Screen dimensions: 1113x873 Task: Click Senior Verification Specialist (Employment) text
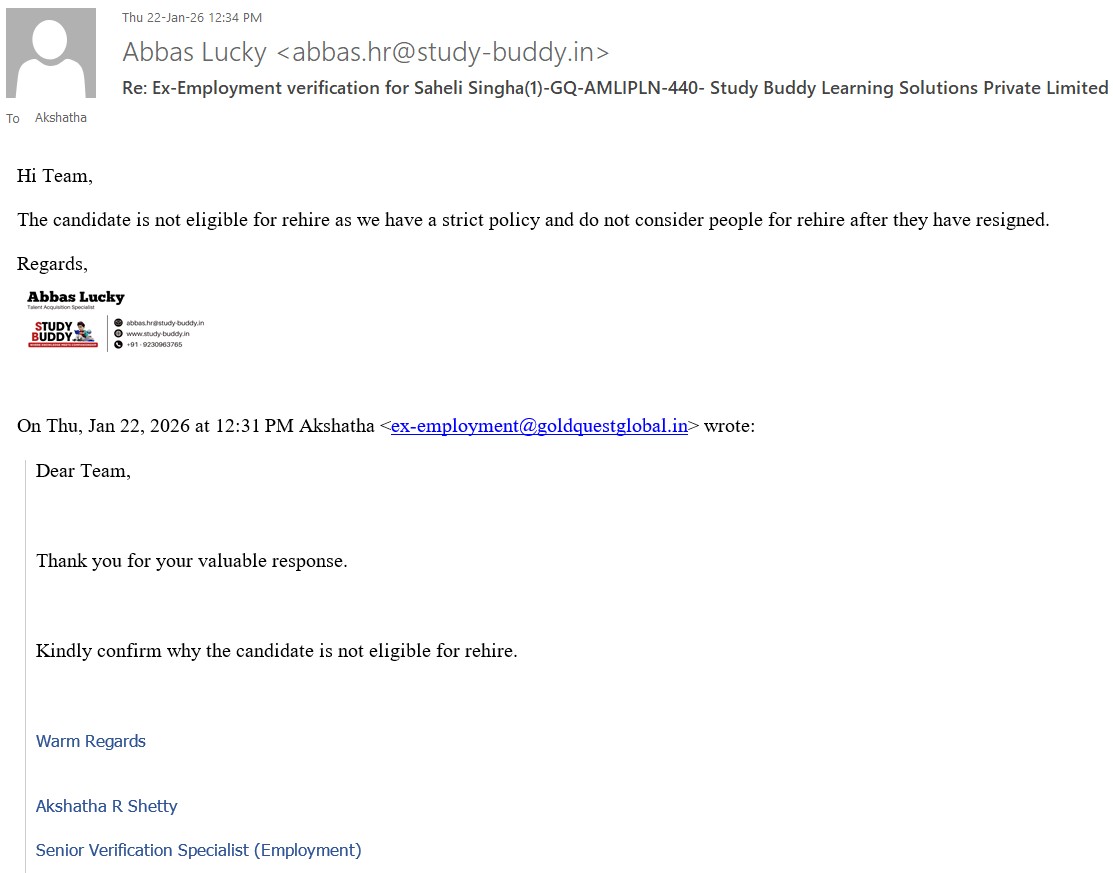point(198,850)
